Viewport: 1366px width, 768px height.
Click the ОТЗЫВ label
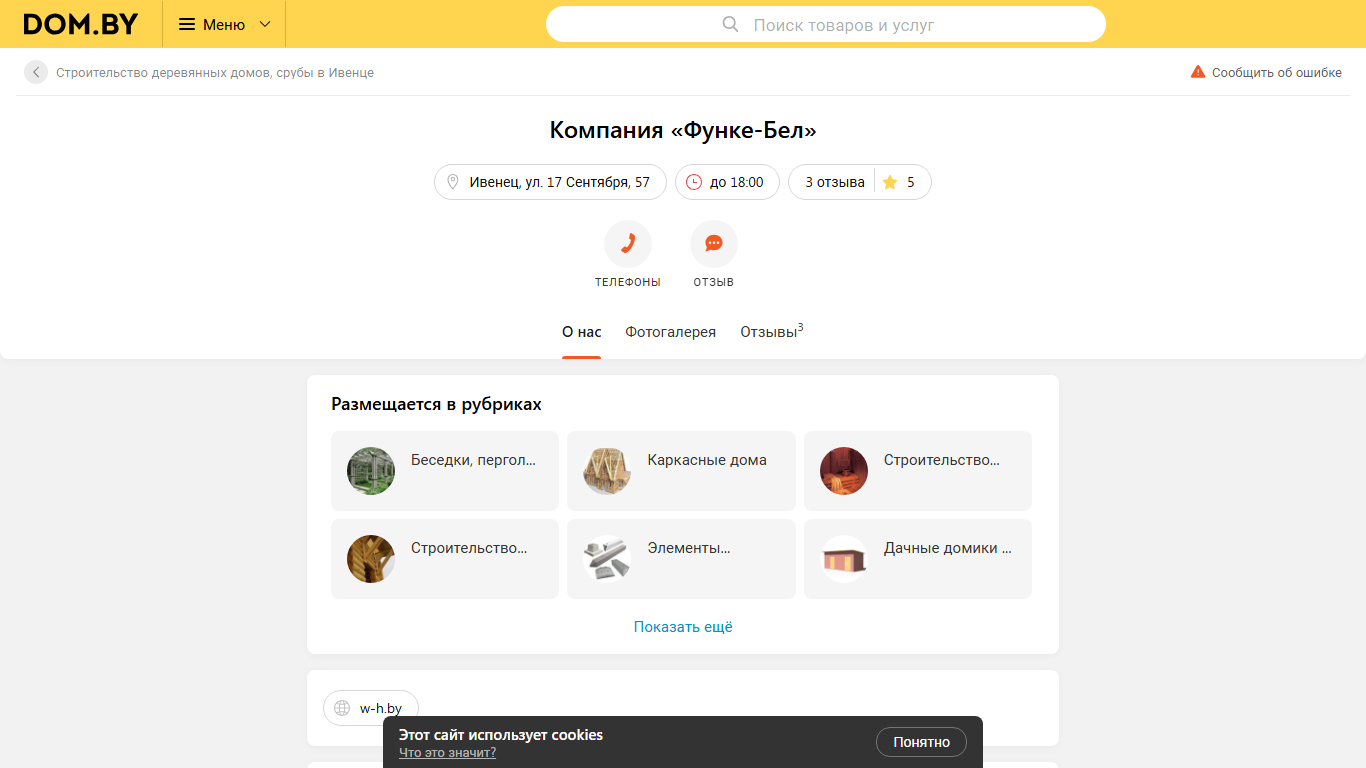(714, 282)
